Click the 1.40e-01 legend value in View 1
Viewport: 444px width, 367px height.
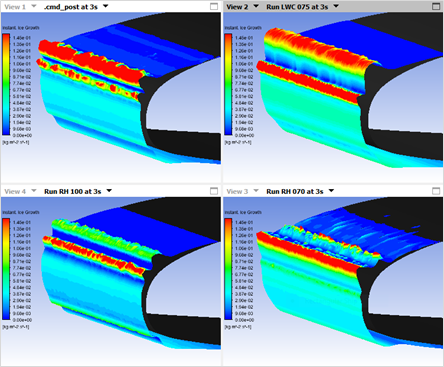[x=22, y=38]
